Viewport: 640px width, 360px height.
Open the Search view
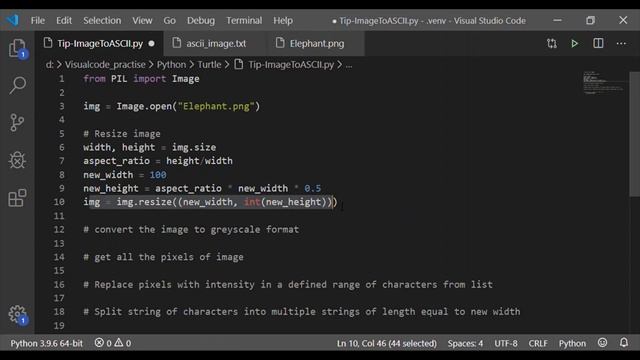click(x=17, y=85)
